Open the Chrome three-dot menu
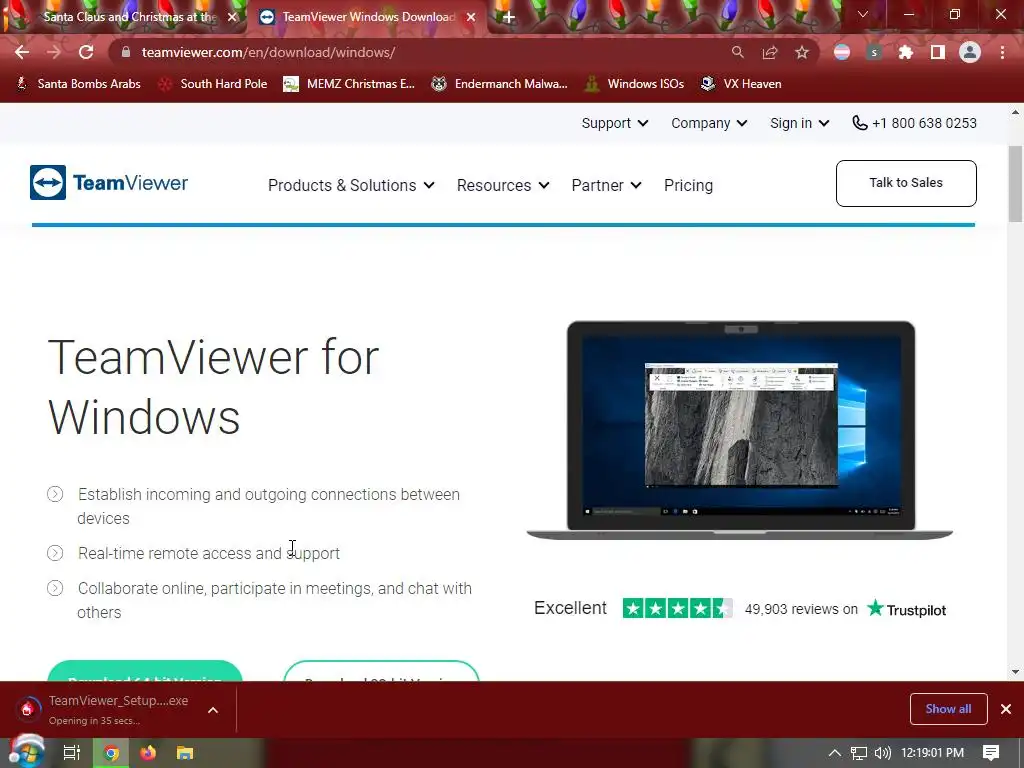This screenshot has height=768, width=1024. [1002, 52]
